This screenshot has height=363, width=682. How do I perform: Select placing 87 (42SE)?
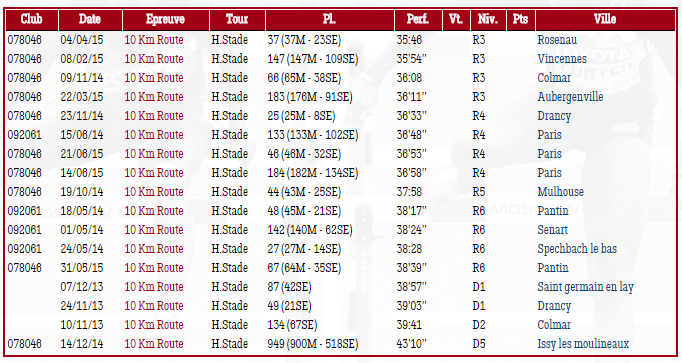pyautogui.click(x=290, y=287)
